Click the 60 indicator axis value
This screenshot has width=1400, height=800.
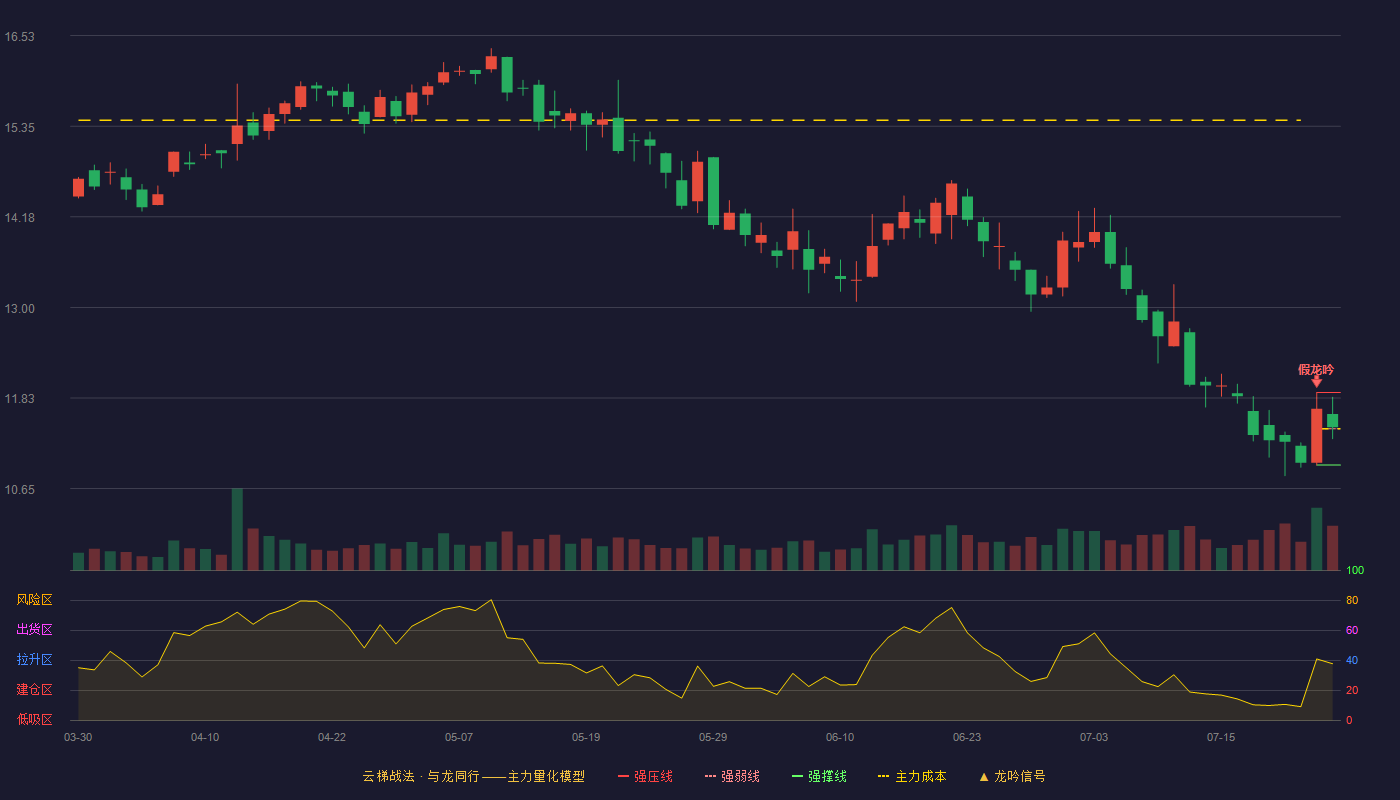coord(1352,630)
